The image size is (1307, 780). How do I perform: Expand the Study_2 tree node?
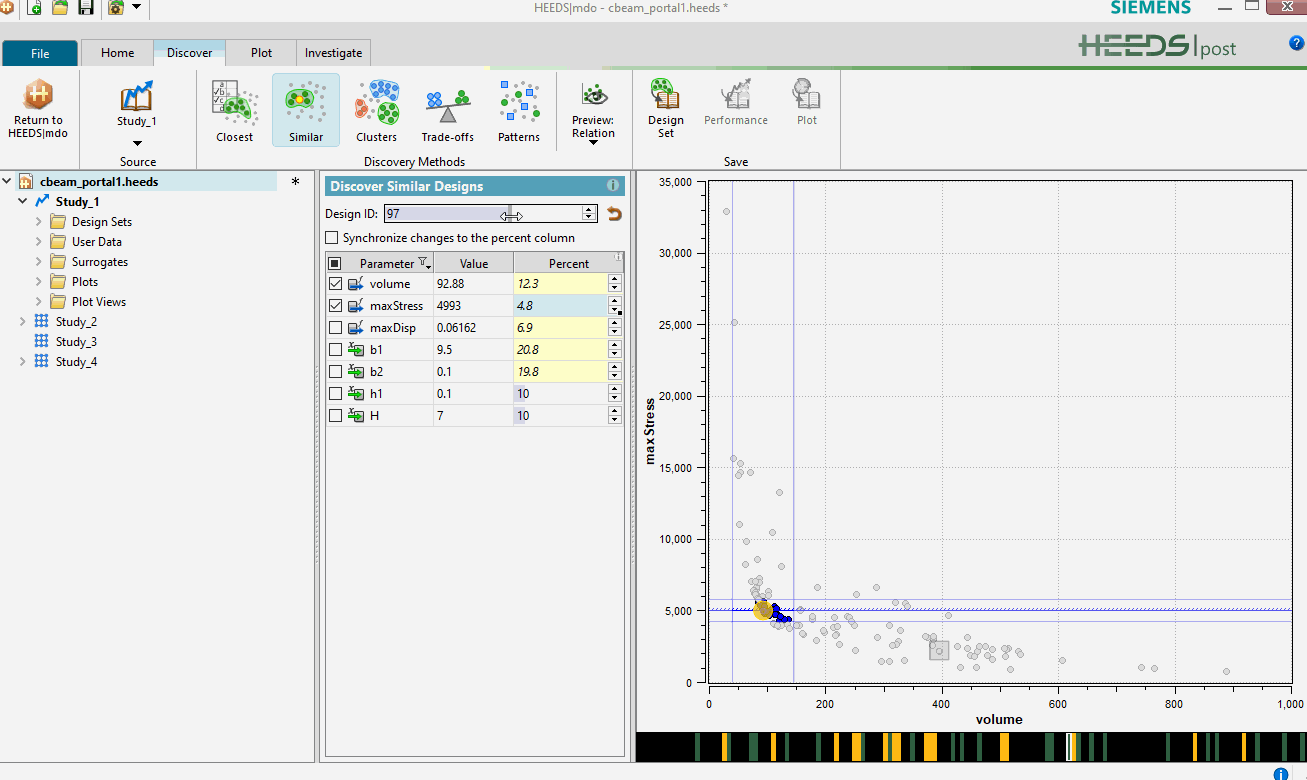23,322
